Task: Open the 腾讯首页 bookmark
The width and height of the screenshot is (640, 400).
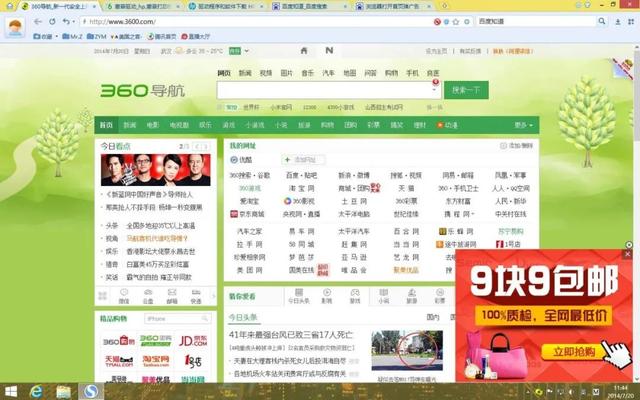Action: 162,36
